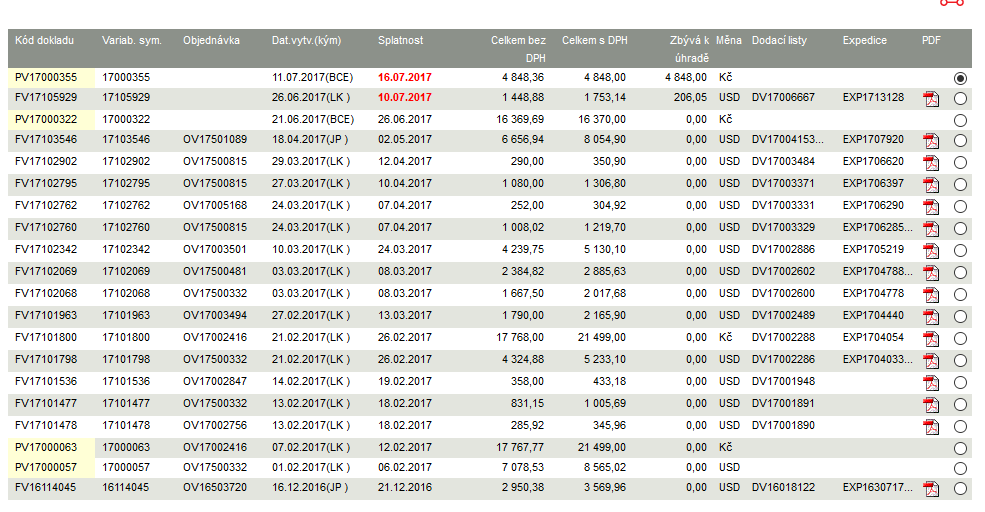Click document code PV17000355
The image size is (985, 512).
[46, 77]
